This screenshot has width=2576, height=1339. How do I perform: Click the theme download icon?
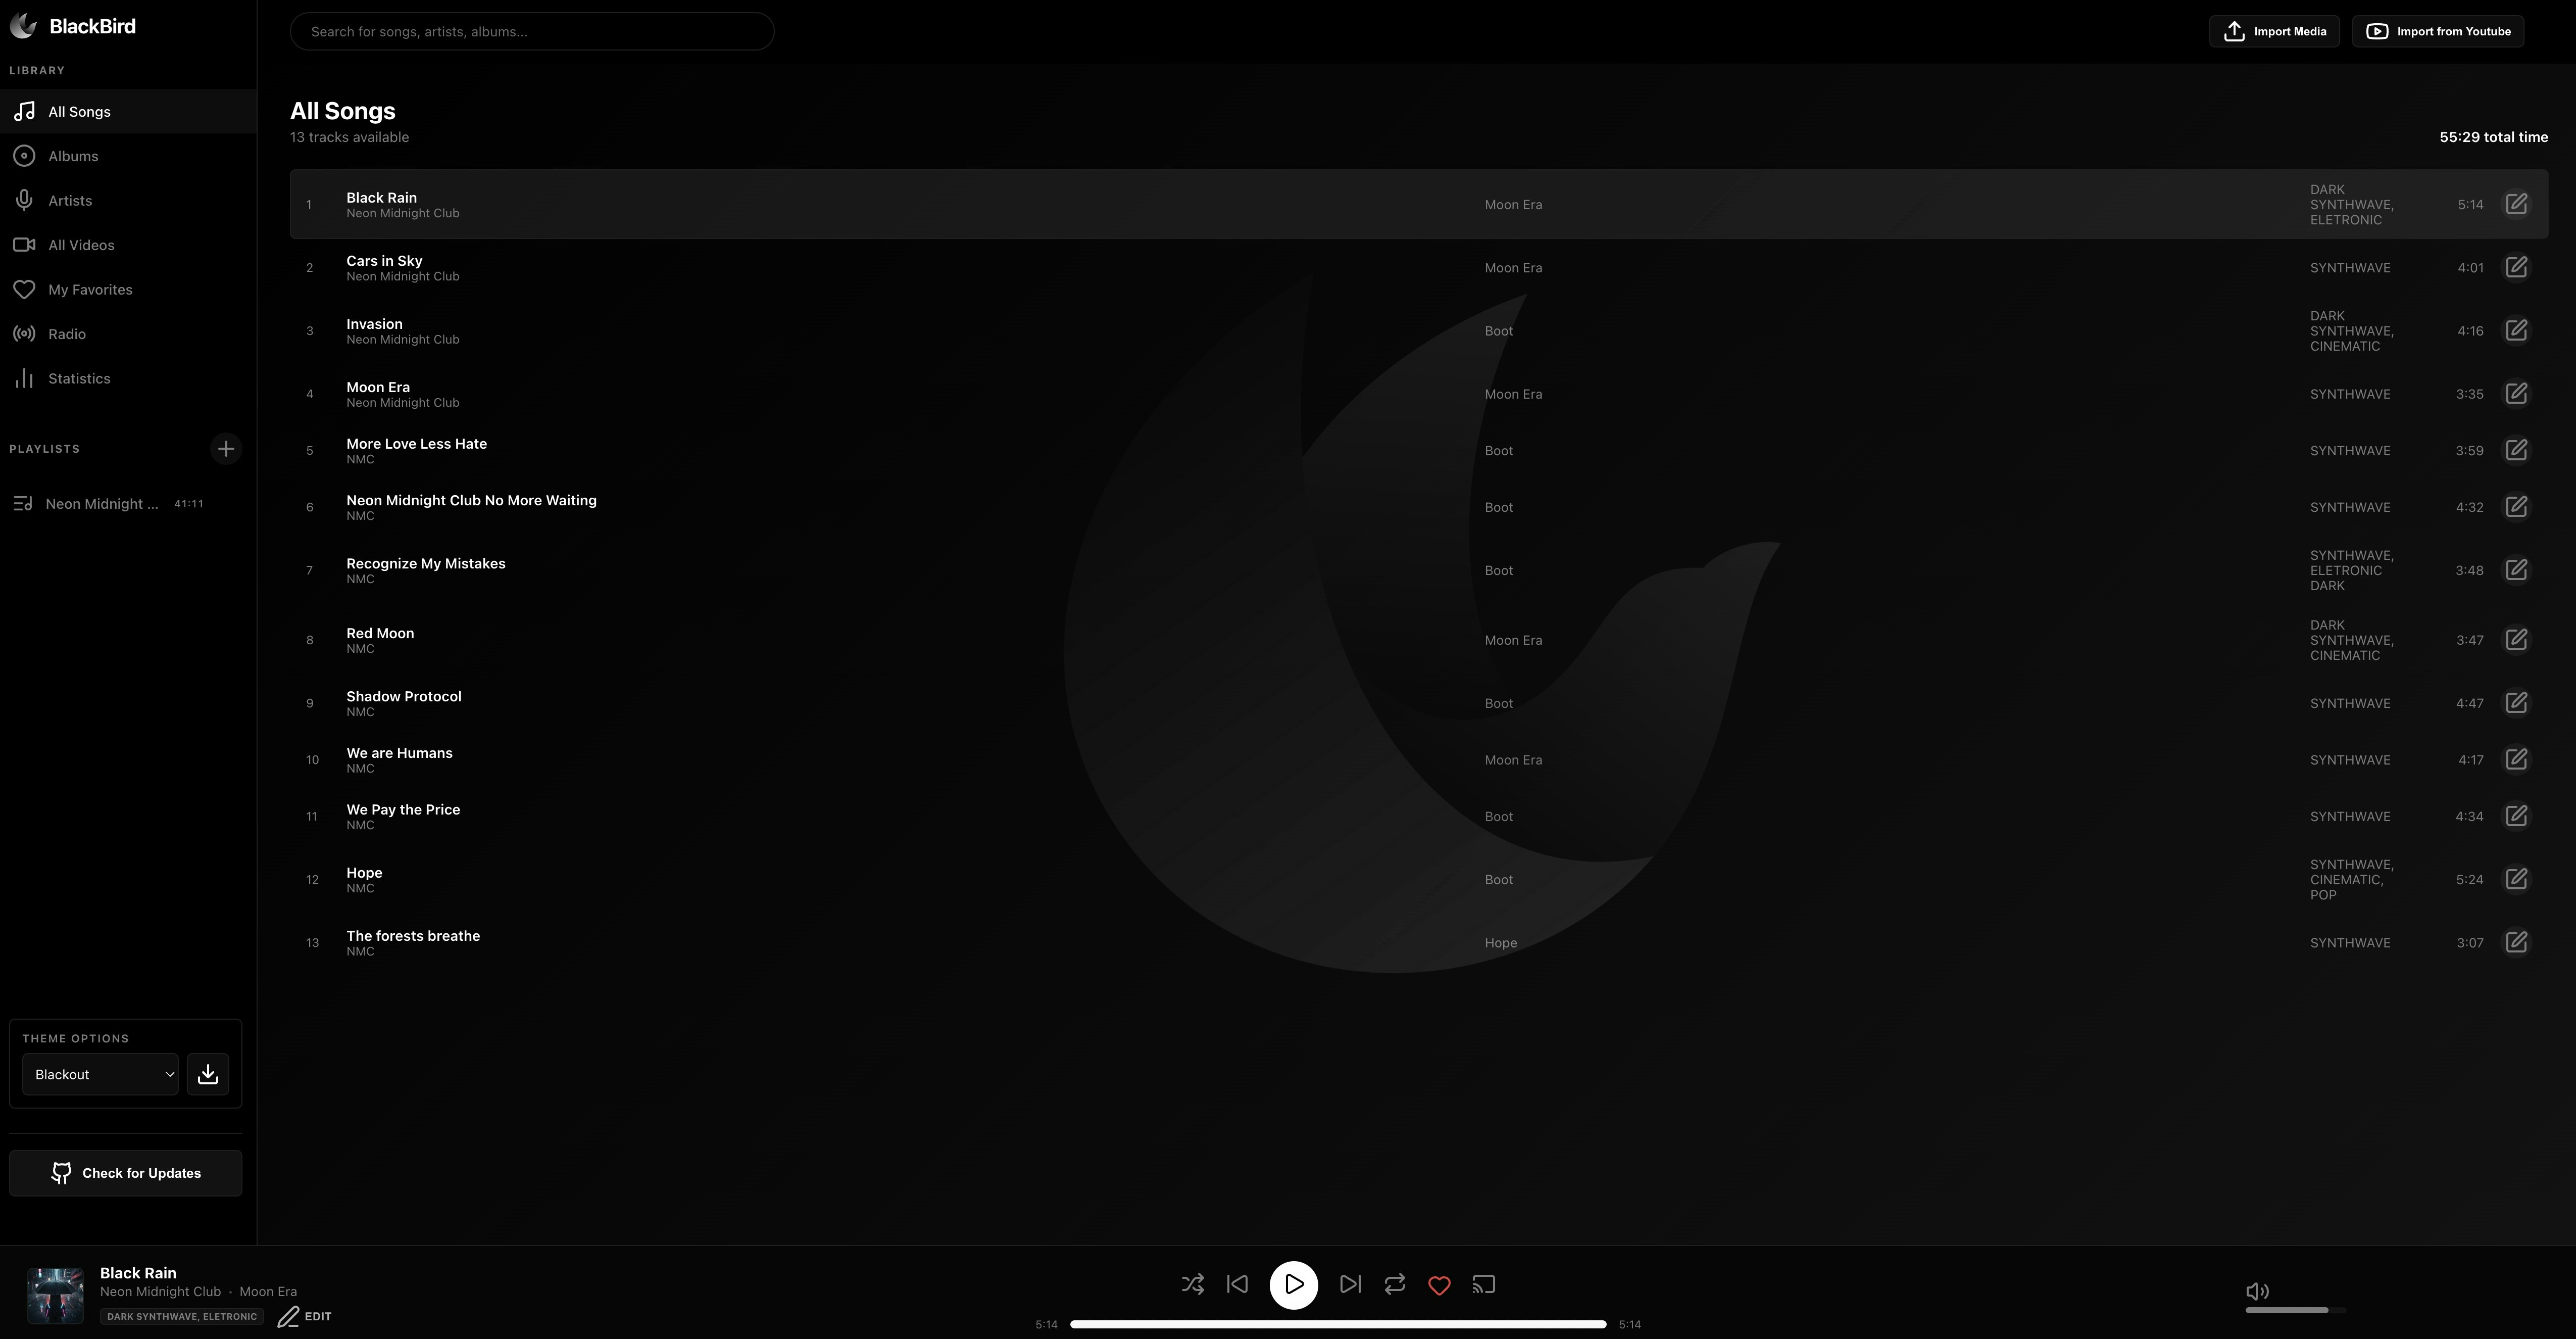click(x=208, y=1074)
